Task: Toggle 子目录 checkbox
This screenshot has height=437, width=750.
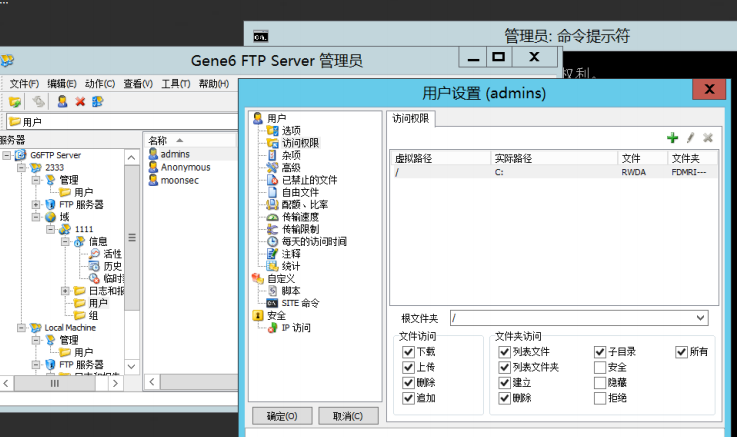Action: 600,352
